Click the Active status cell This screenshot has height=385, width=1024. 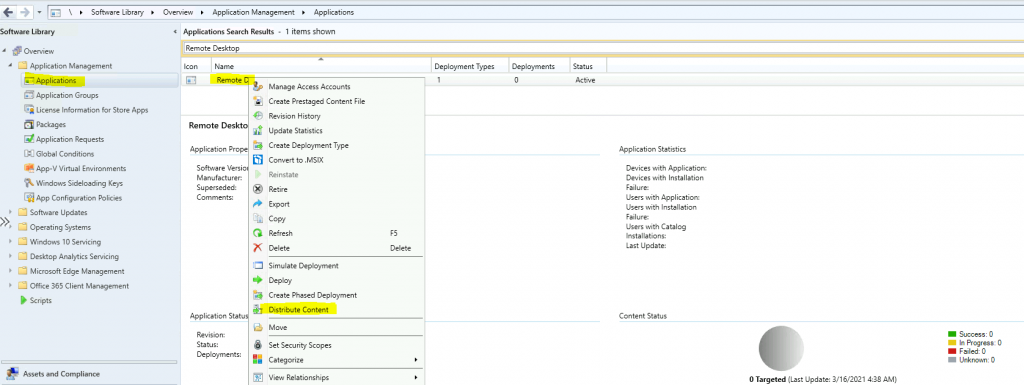click(585, 80)
